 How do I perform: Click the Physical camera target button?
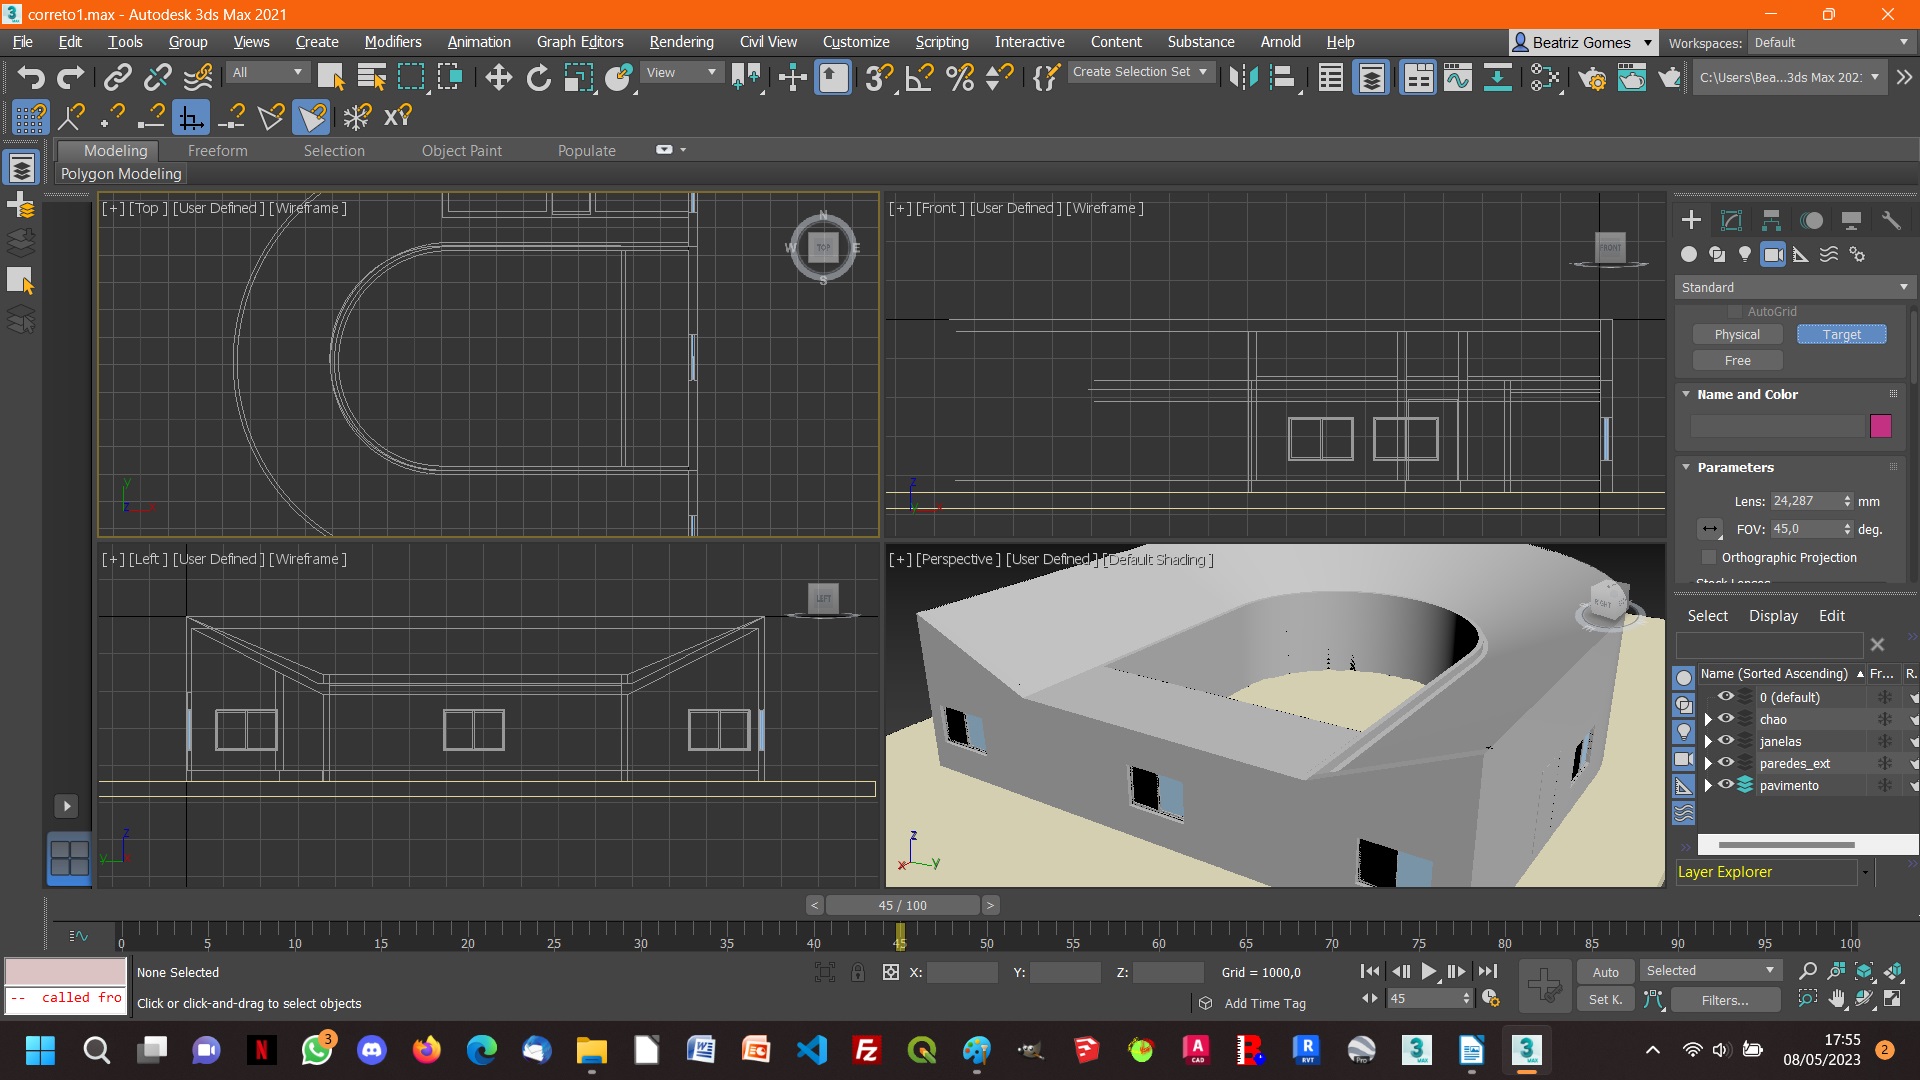pos(1841,334)
